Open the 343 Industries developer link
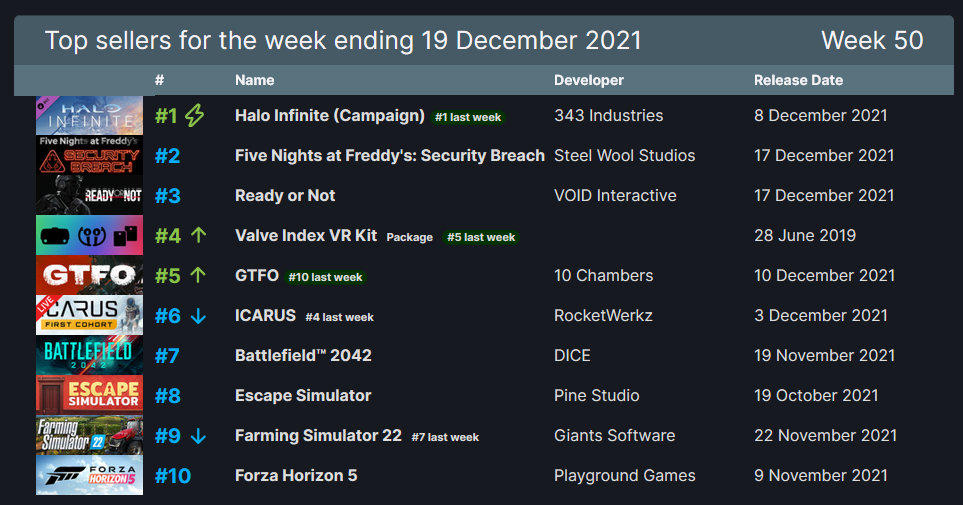This screenshot has height=505, width=963. [609, 115]
